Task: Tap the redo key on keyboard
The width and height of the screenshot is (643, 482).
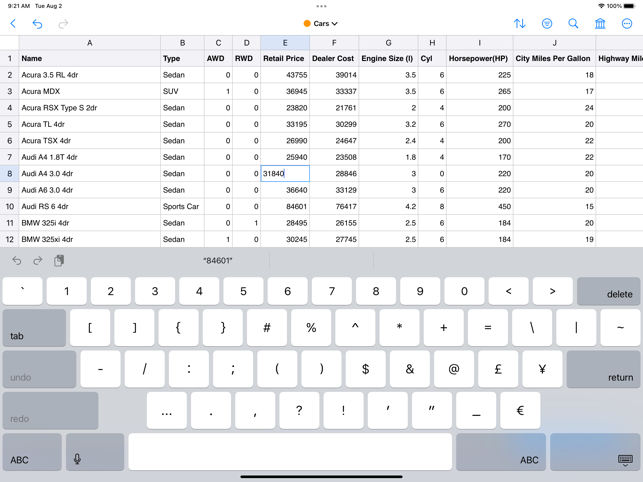Action: coord(50,410)
